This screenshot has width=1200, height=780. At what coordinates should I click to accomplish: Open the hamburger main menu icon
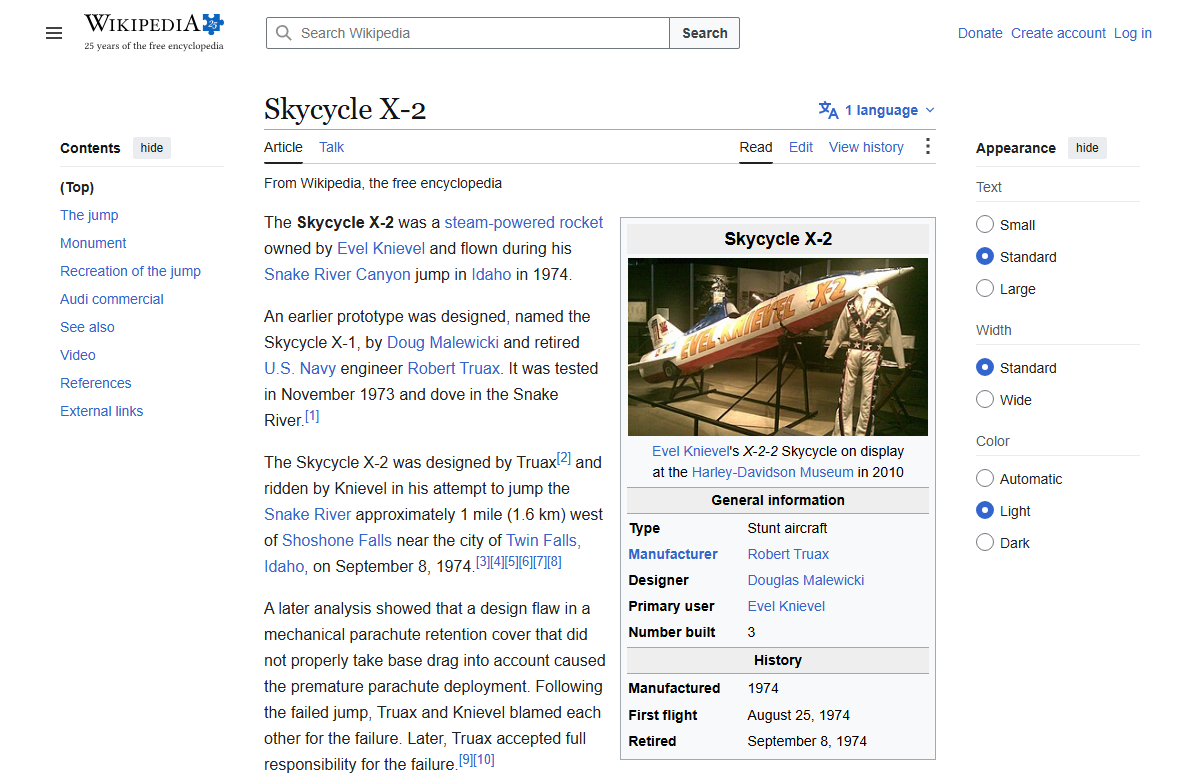[54, 33]
